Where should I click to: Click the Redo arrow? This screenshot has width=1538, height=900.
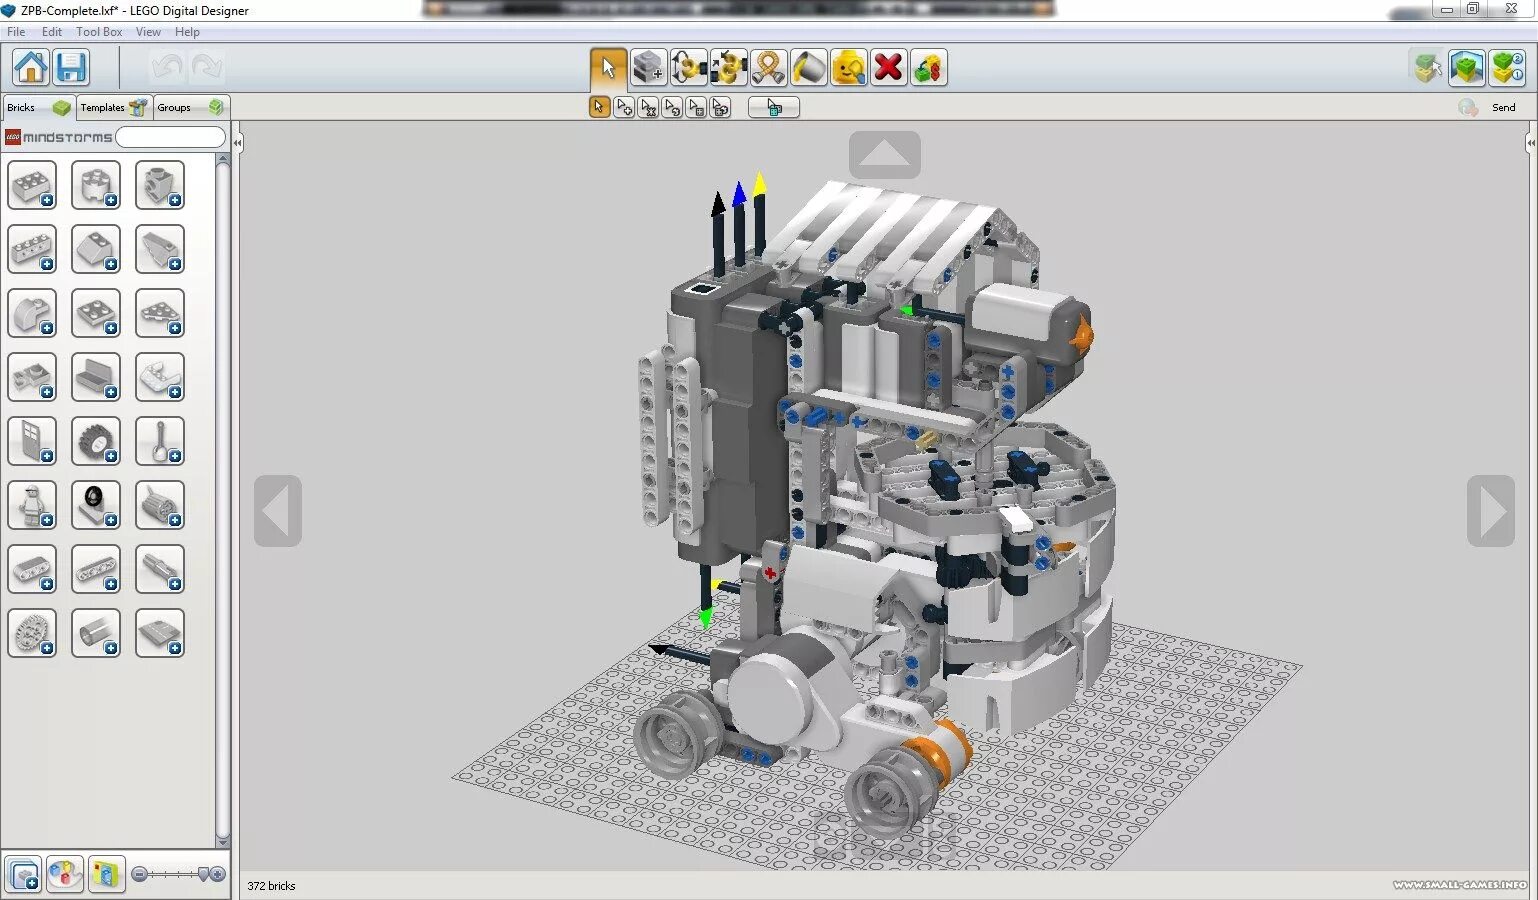pos(207,68)
